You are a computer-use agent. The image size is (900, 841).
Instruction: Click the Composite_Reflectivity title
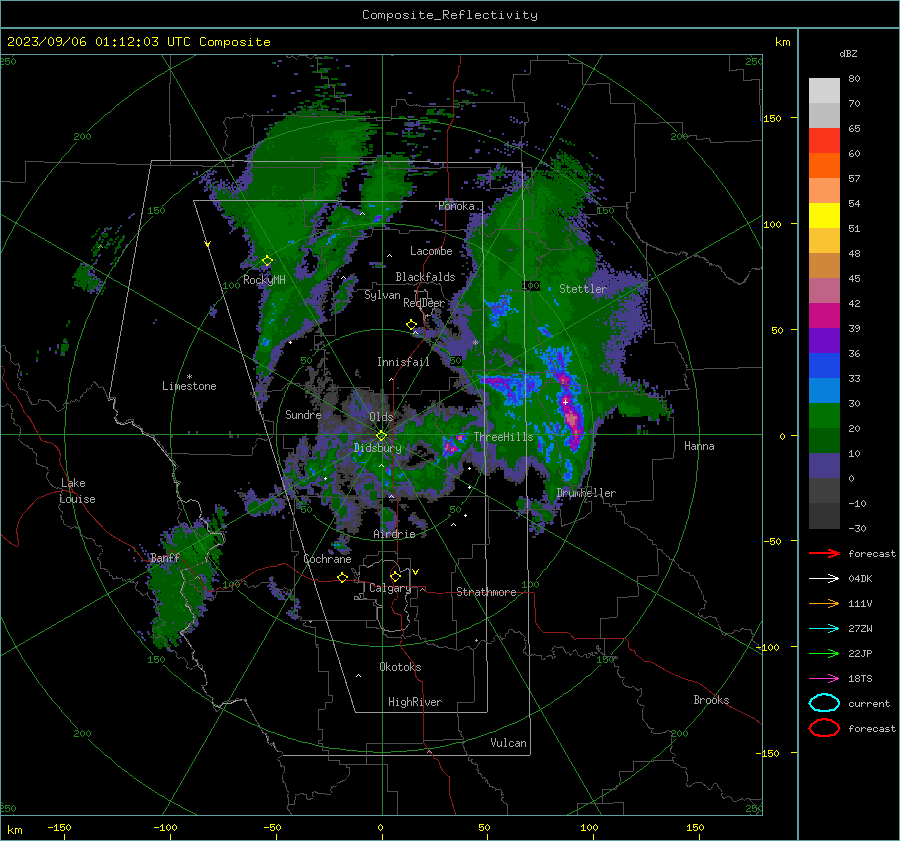pyautogui.click(x=450, y=15)
